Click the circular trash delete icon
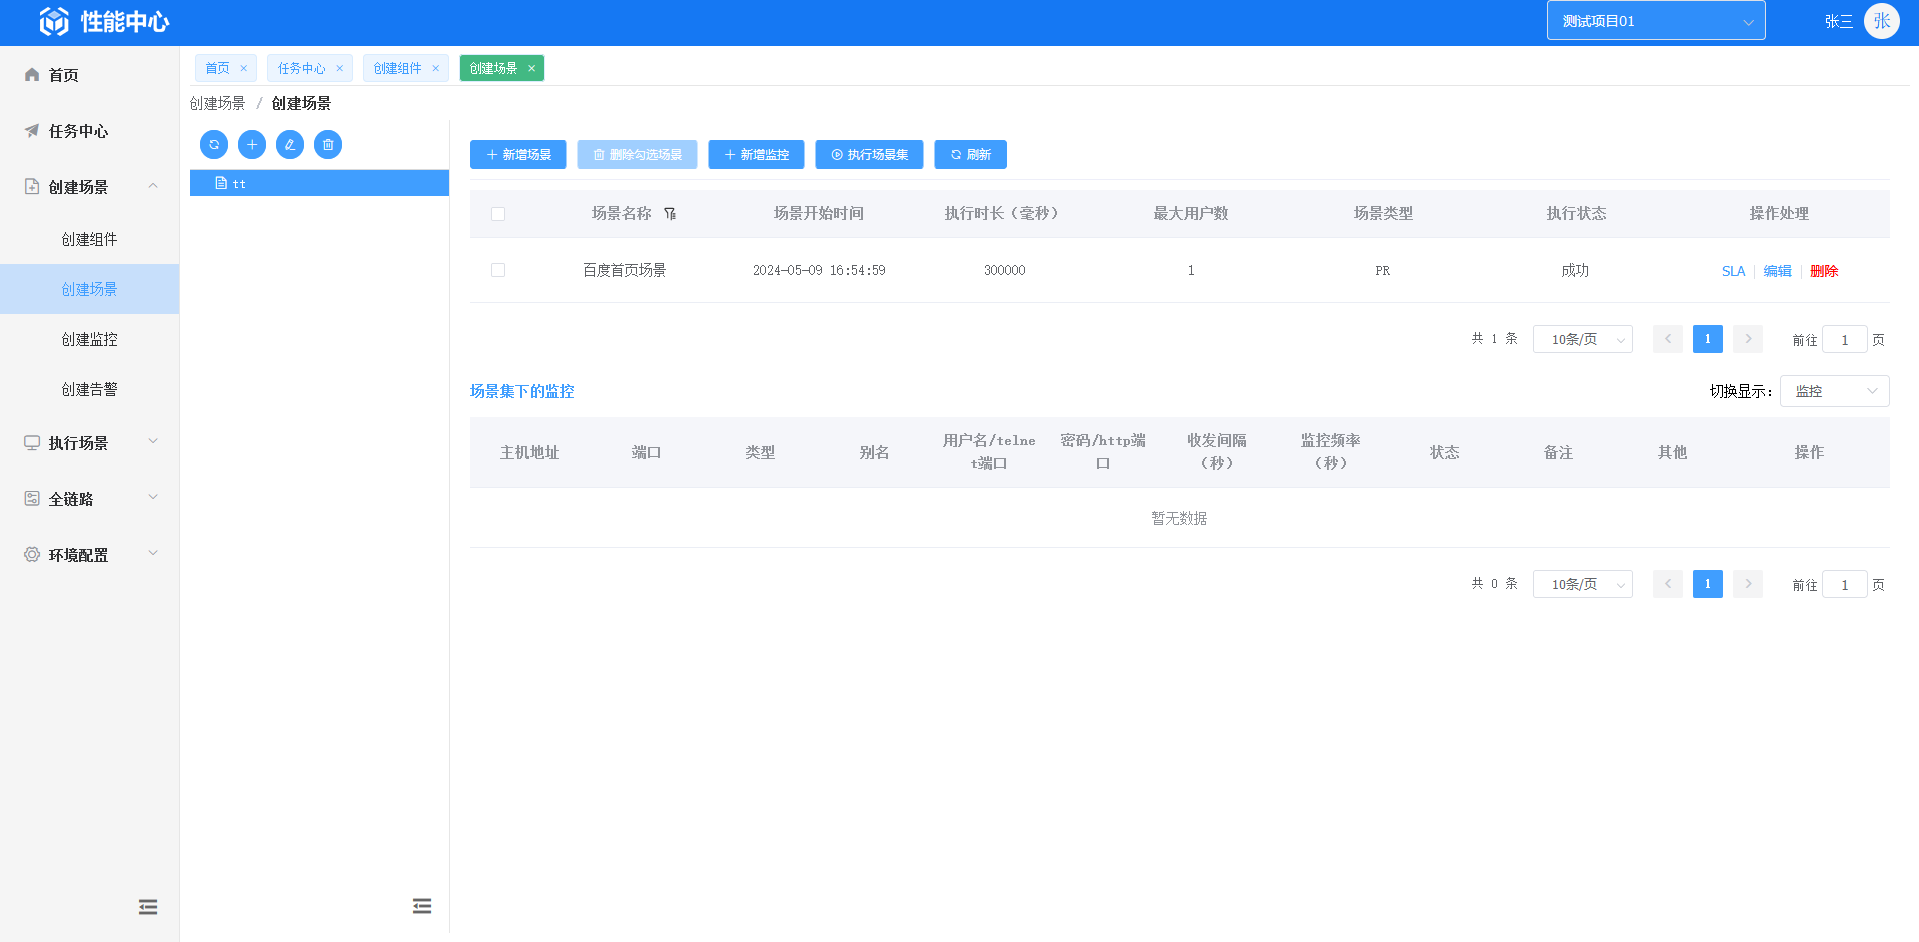 click(328, 145)
